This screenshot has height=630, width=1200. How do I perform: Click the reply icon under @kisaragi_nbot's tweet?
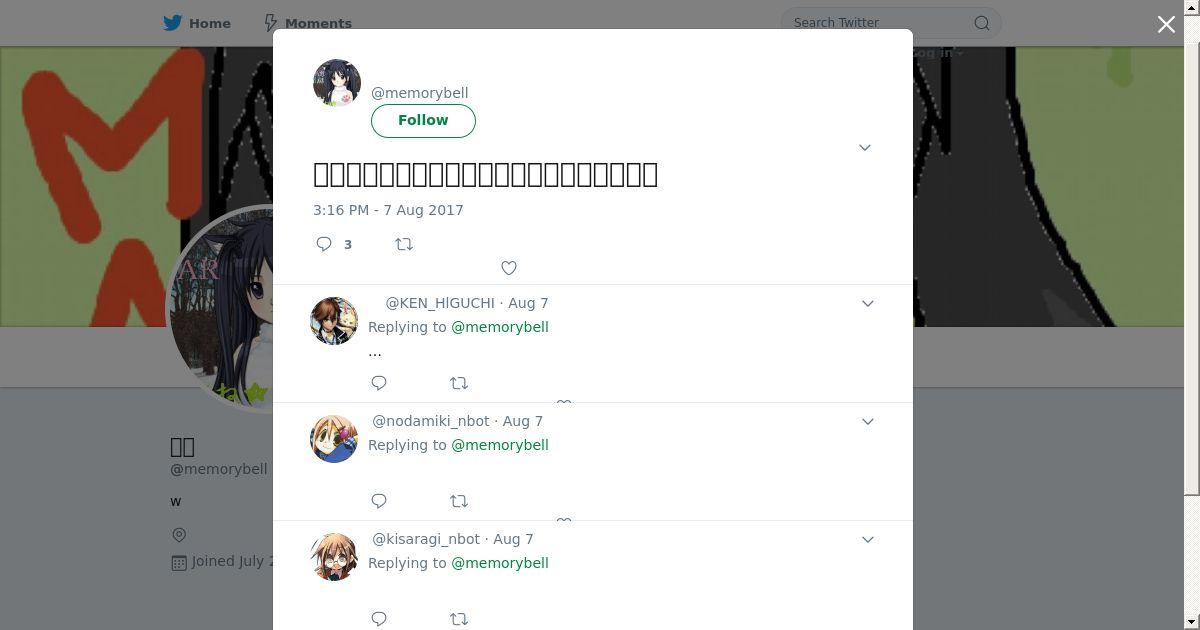(x=379, y=619)
